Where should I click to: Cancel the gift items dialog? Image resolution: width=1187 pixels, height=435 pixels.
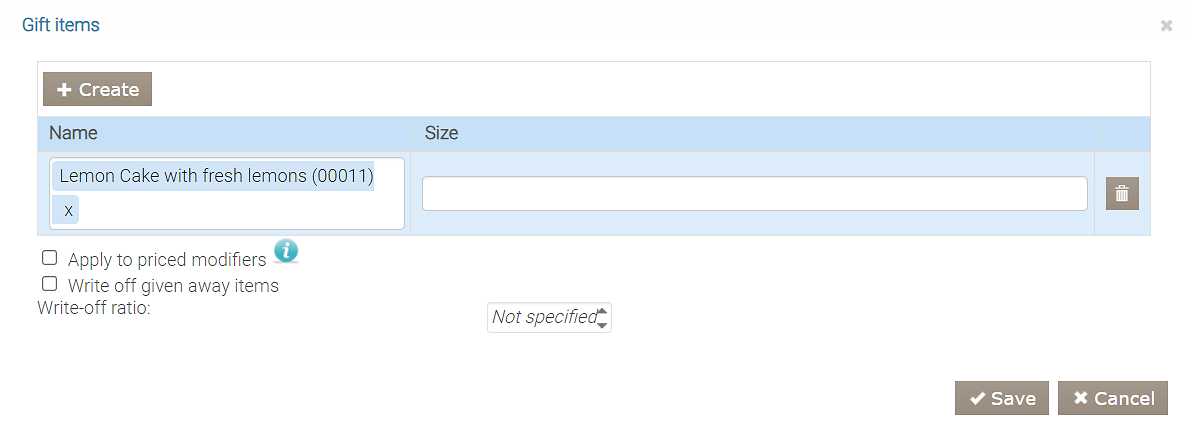point(1113,398)
